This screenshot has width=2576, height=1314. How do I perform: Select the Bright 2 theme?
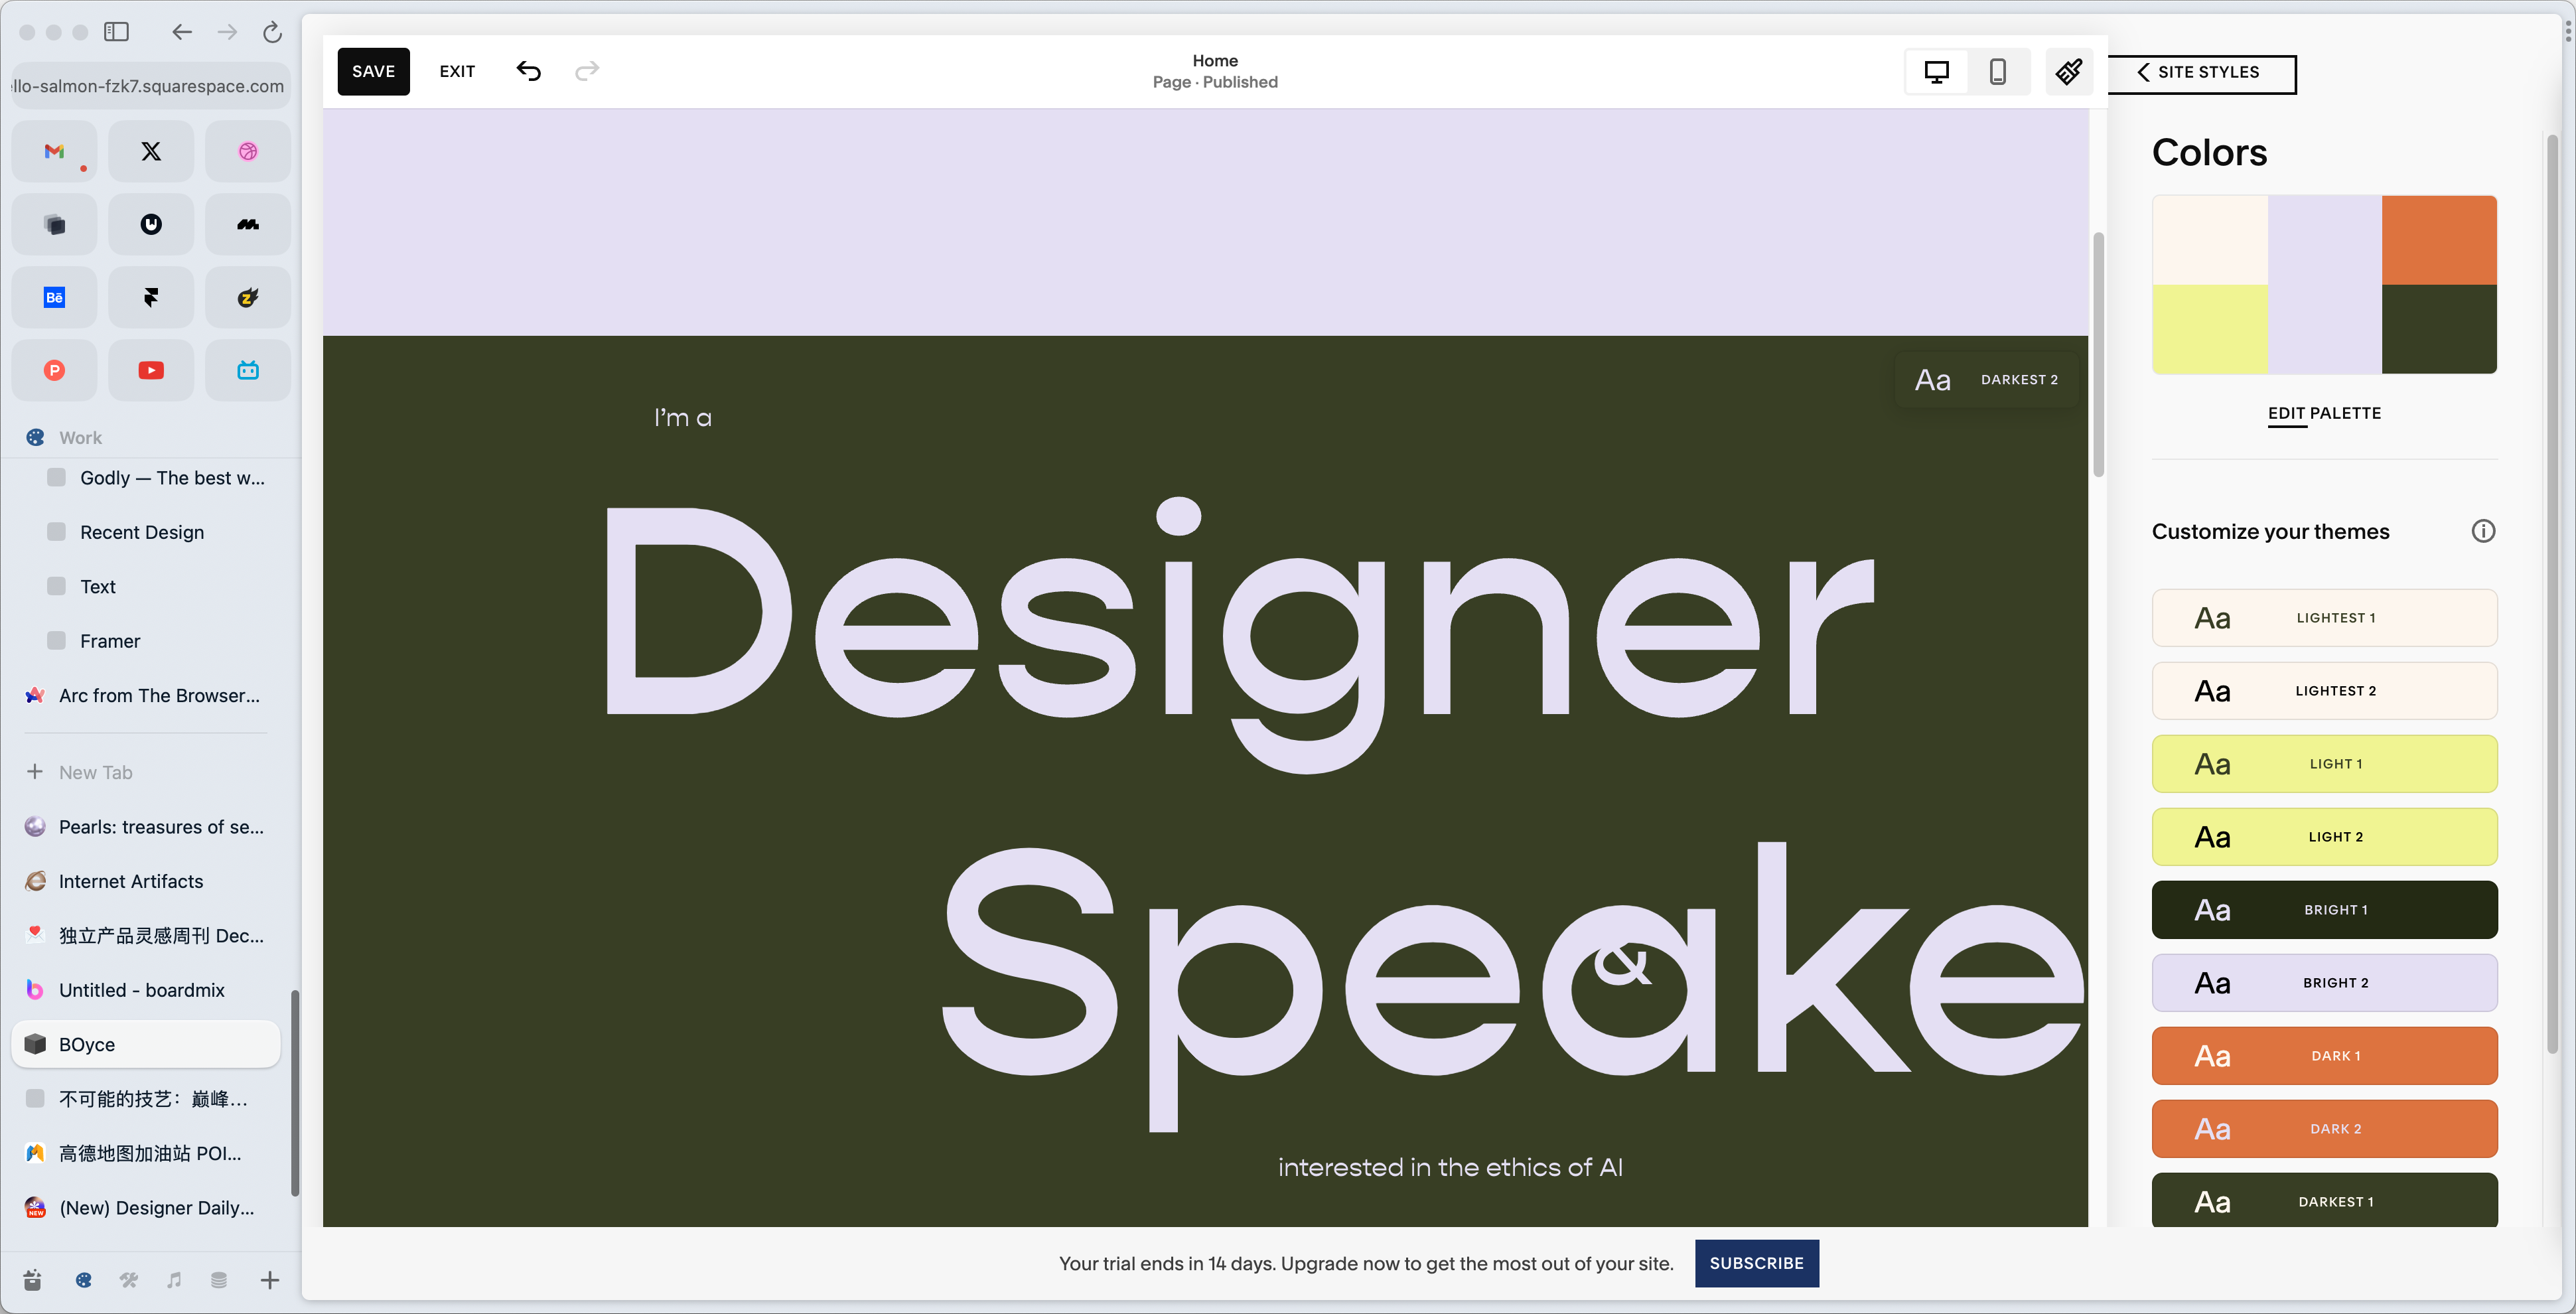point(2323,983)
